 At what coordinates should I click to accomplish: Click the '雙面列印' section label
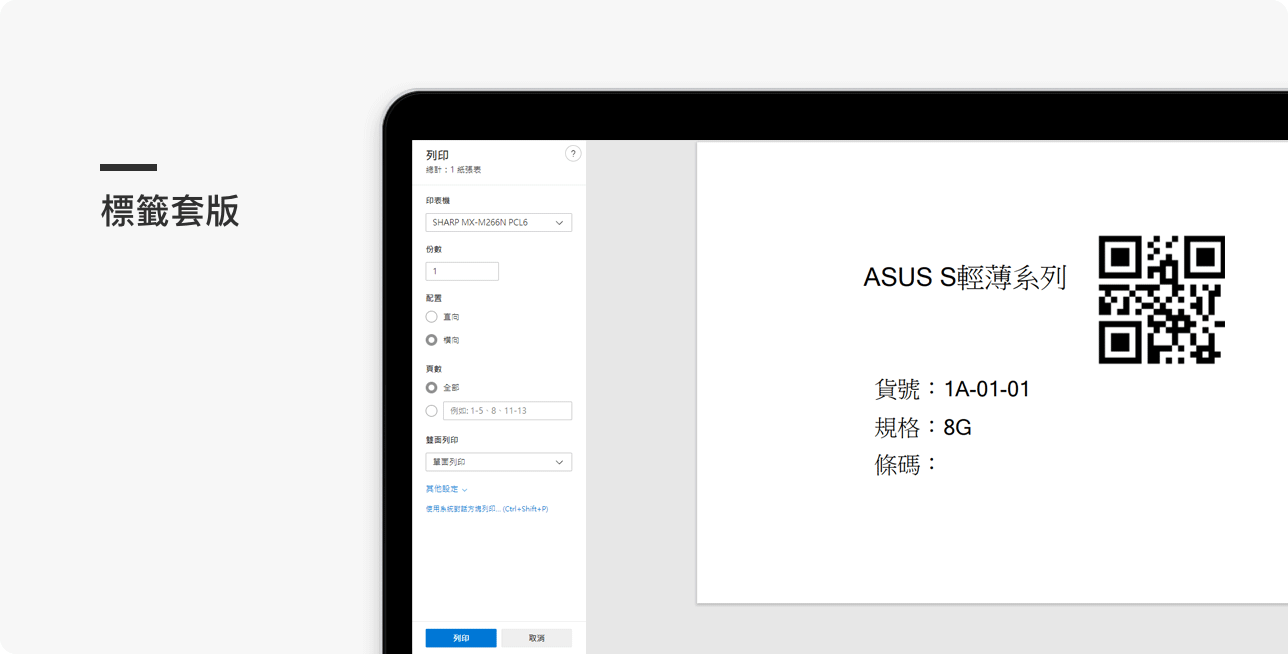point(442,440)
